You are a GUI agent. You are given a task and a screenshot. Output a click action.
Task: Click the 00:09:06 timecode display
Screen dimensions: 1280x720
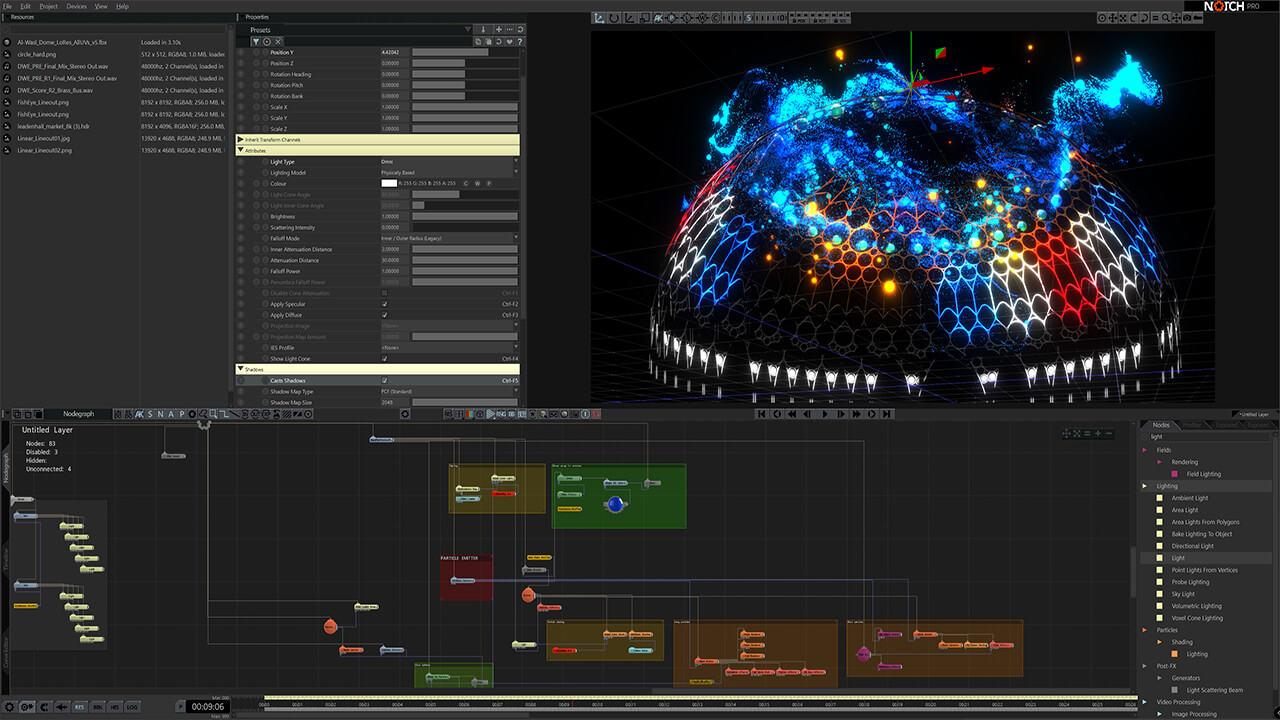[208, 707]
